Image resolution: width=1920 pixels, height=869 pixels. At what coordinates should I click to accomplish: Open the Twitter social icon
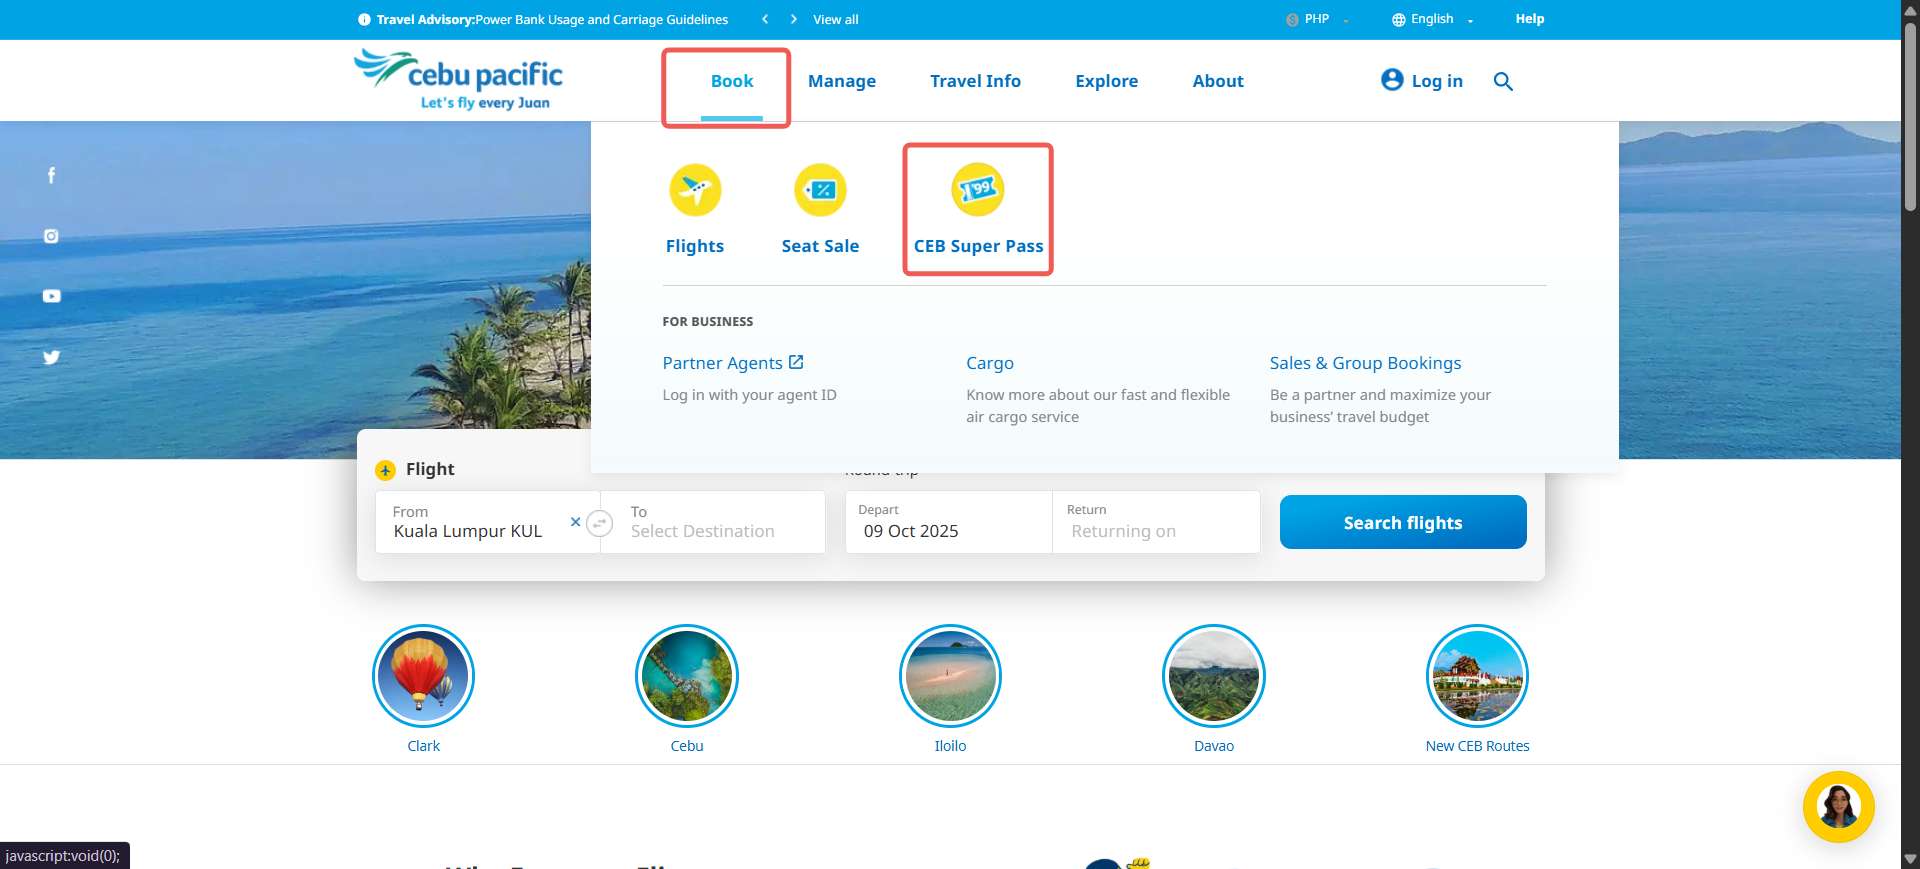(52, 357)
